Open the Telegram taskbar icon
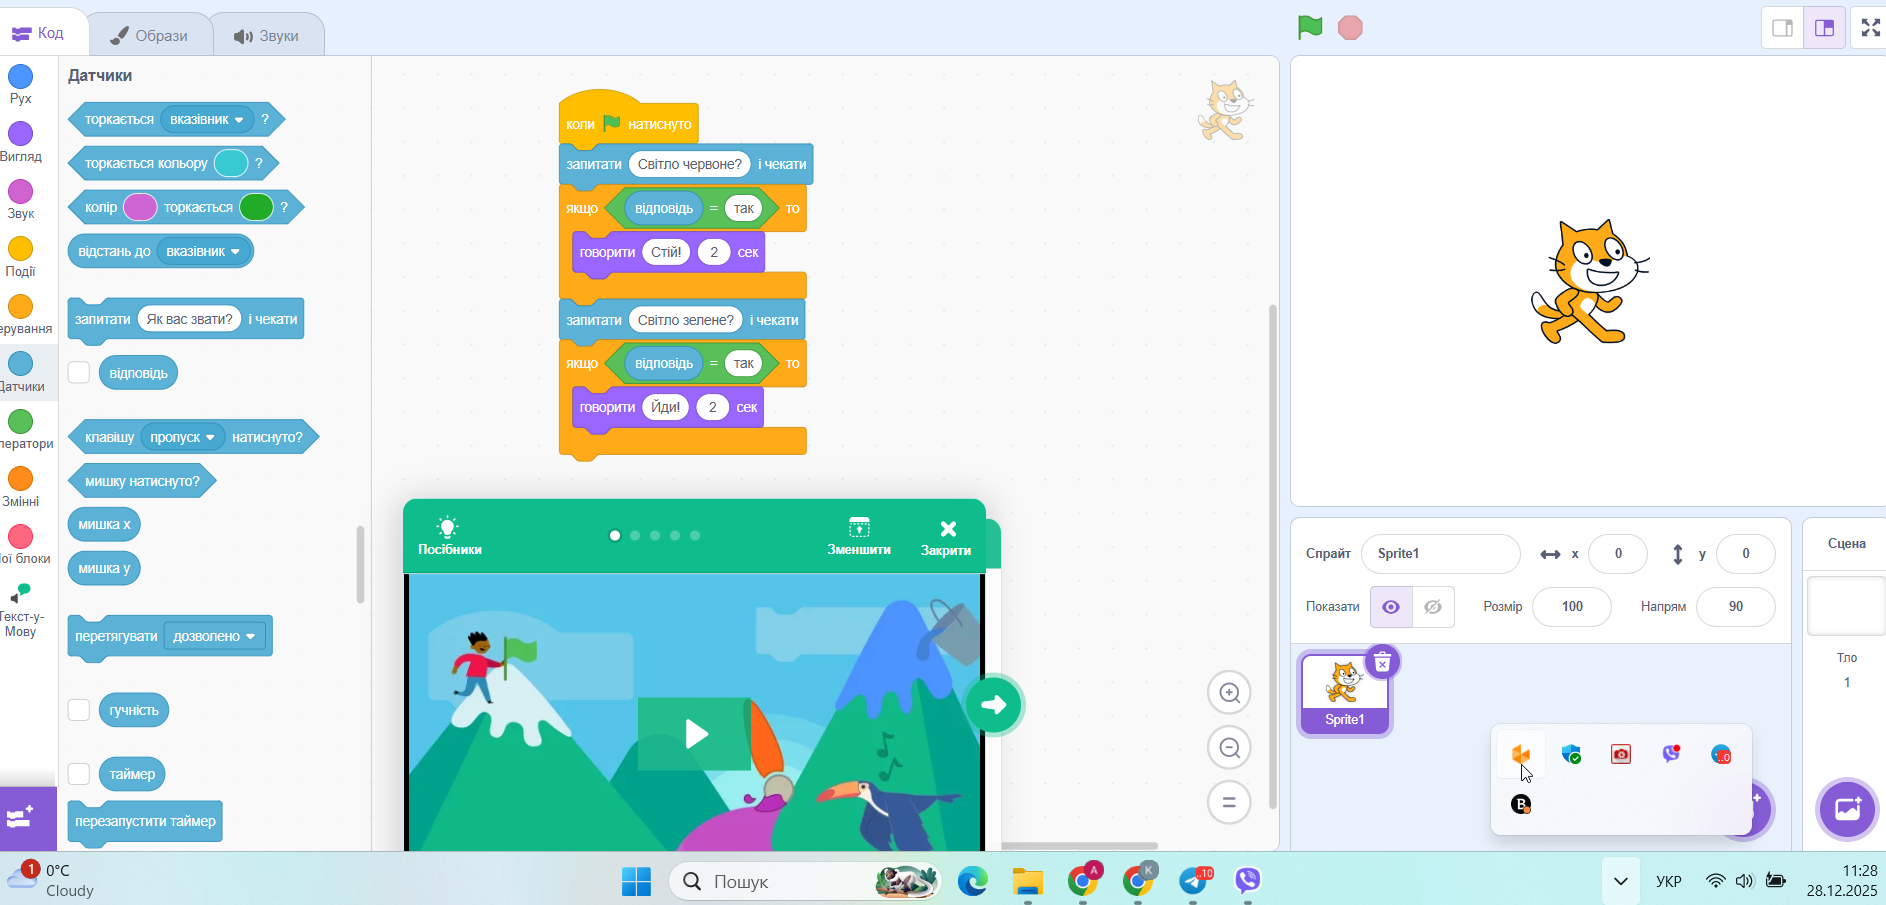This screenshot has width=1886, height=905. pos(1194,881)
